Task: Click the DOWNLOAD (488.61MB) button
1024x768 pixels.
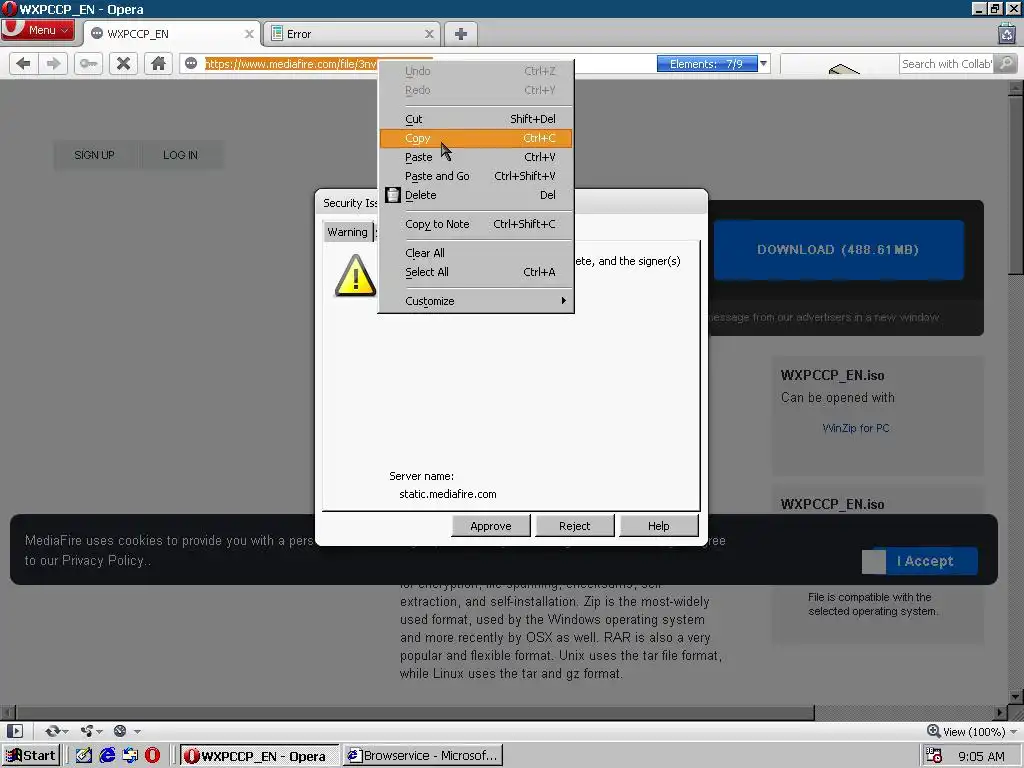Action: (838, 249)
